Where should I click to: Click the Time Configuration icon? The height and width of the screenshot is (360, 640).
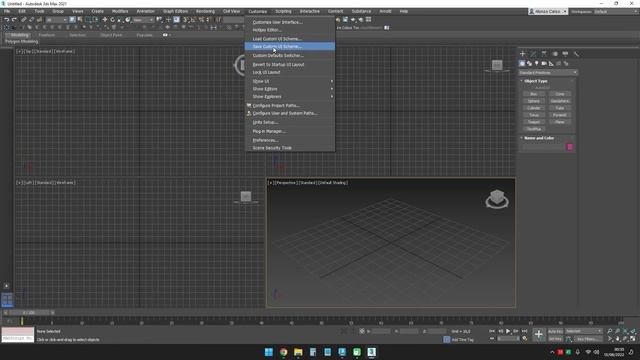(525, 339)
